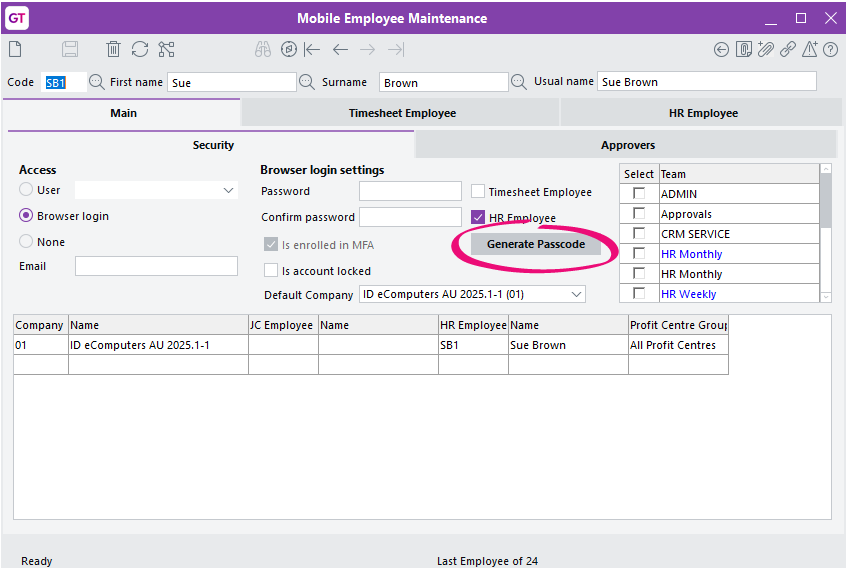Go to first record arrow icon

pos(312,50)
